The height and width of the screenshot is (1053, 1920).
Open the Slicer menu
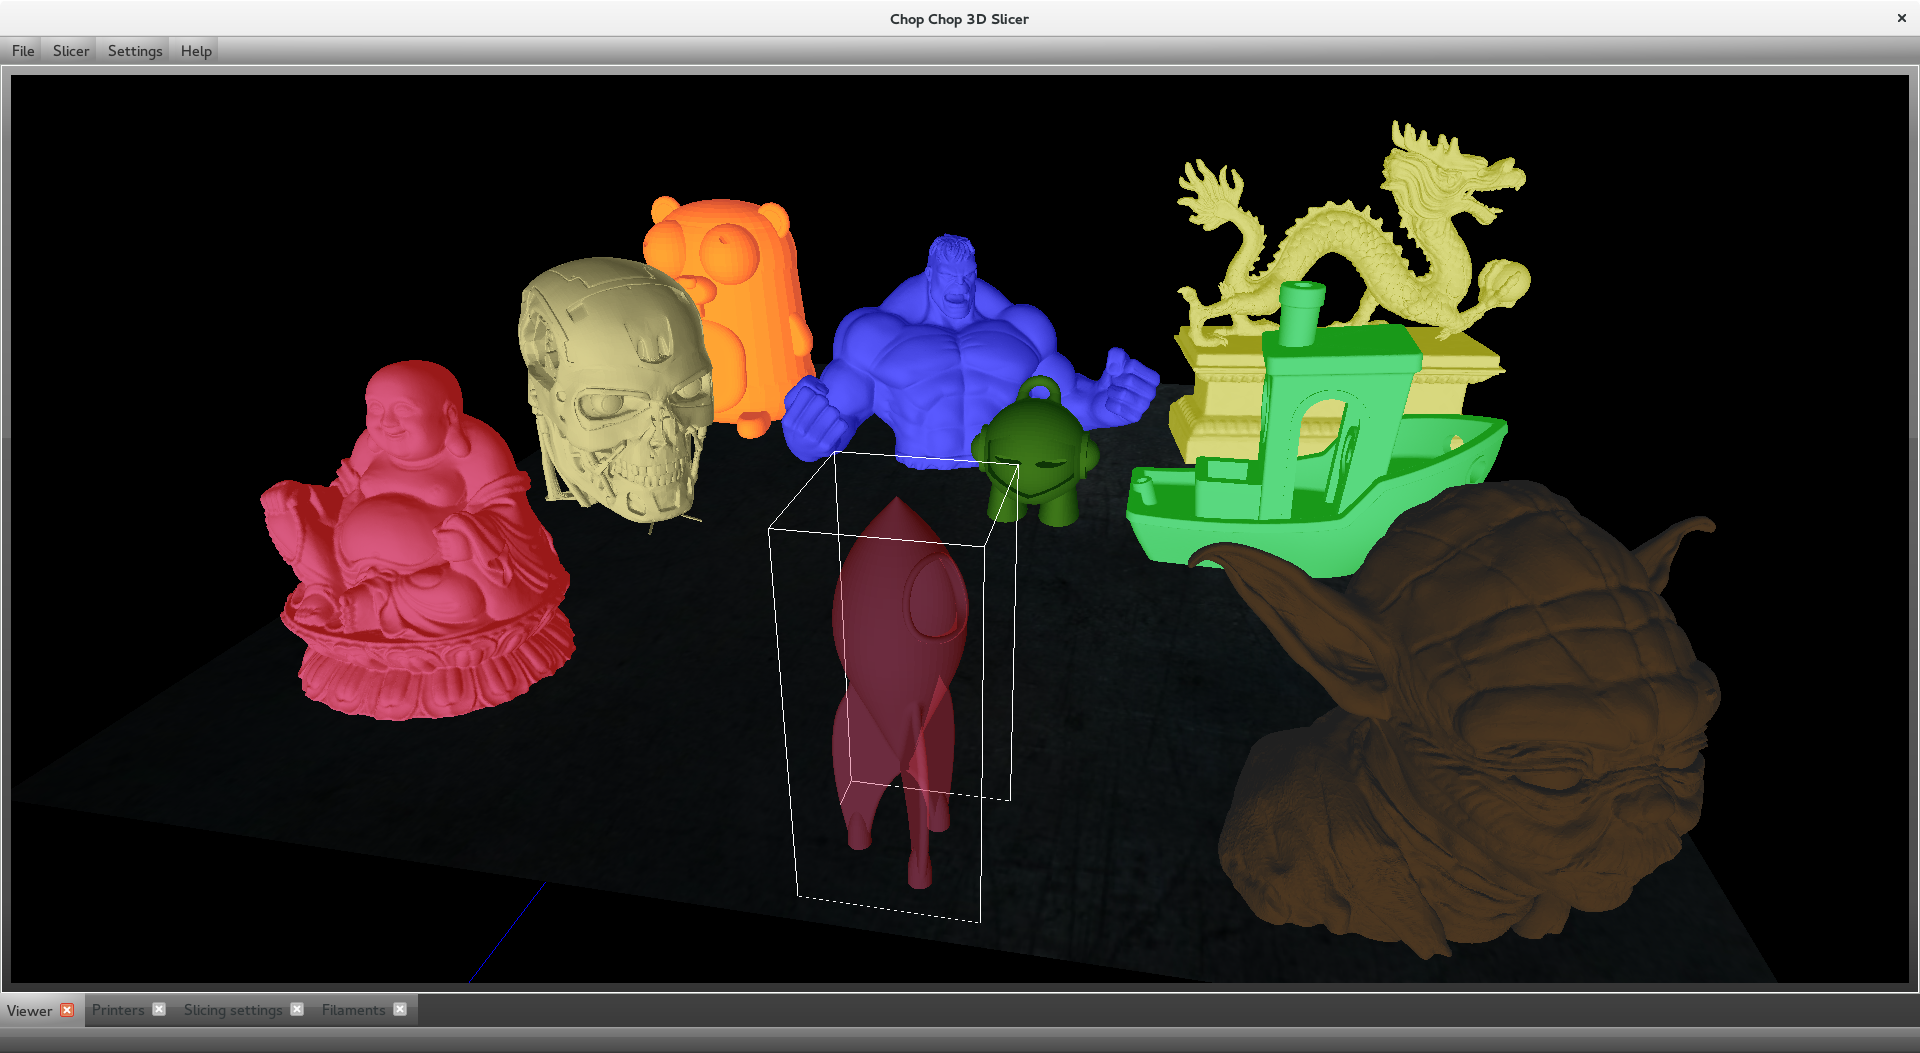(71, 51)
